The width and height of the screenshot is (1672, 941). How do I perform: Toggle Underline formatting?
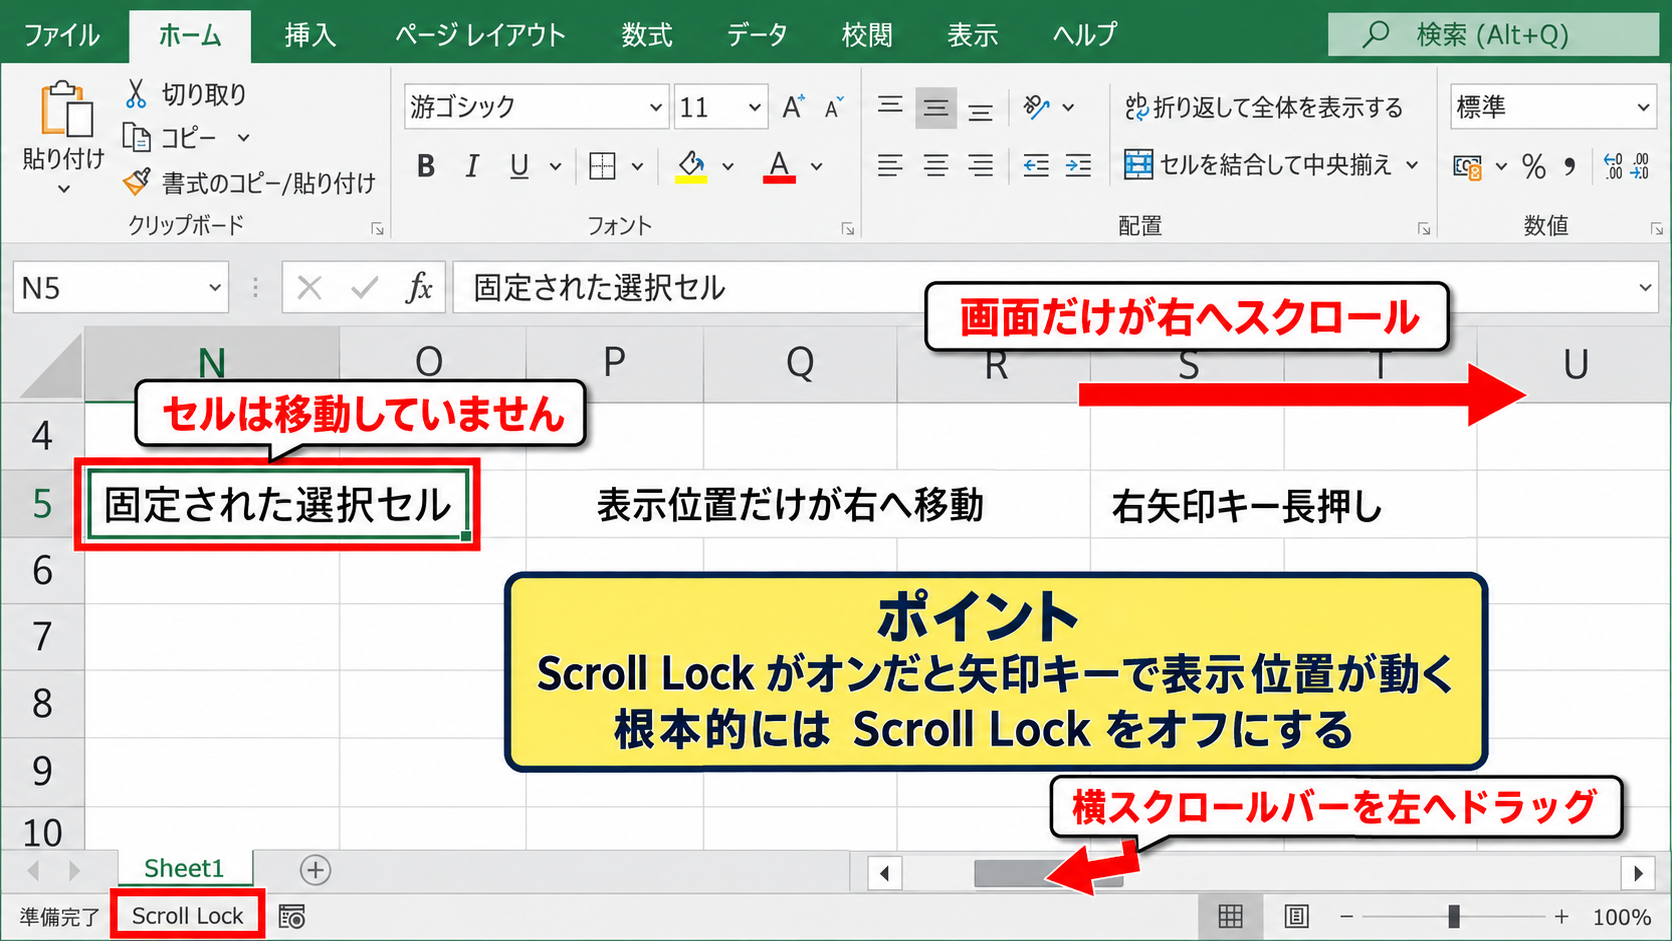pos(518,166)
